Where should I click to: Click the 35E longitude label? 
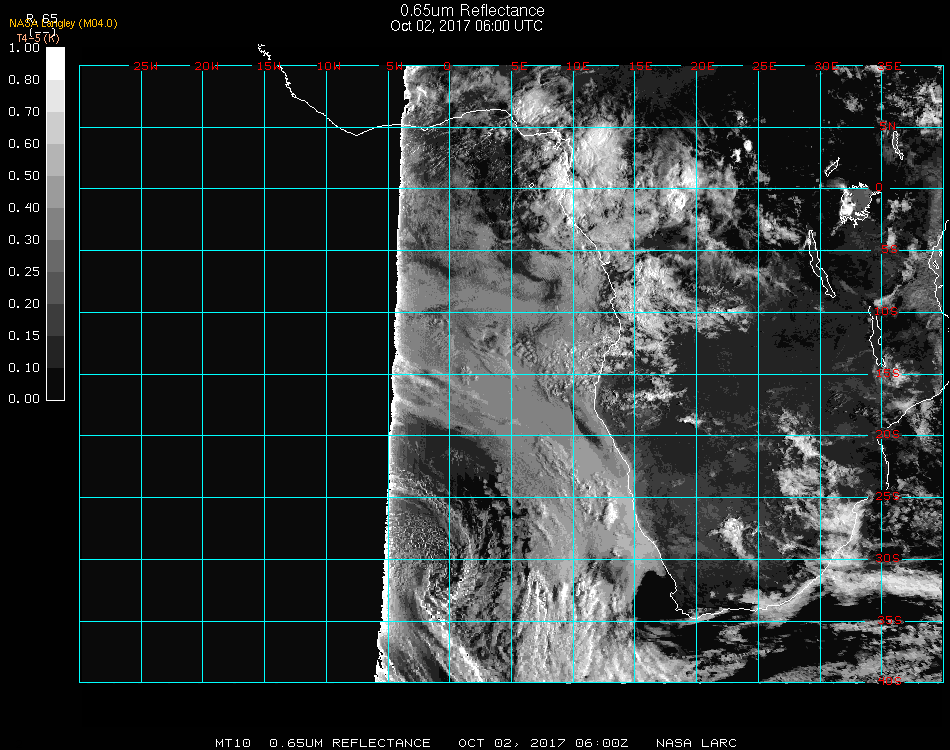(x=889, y=66)
